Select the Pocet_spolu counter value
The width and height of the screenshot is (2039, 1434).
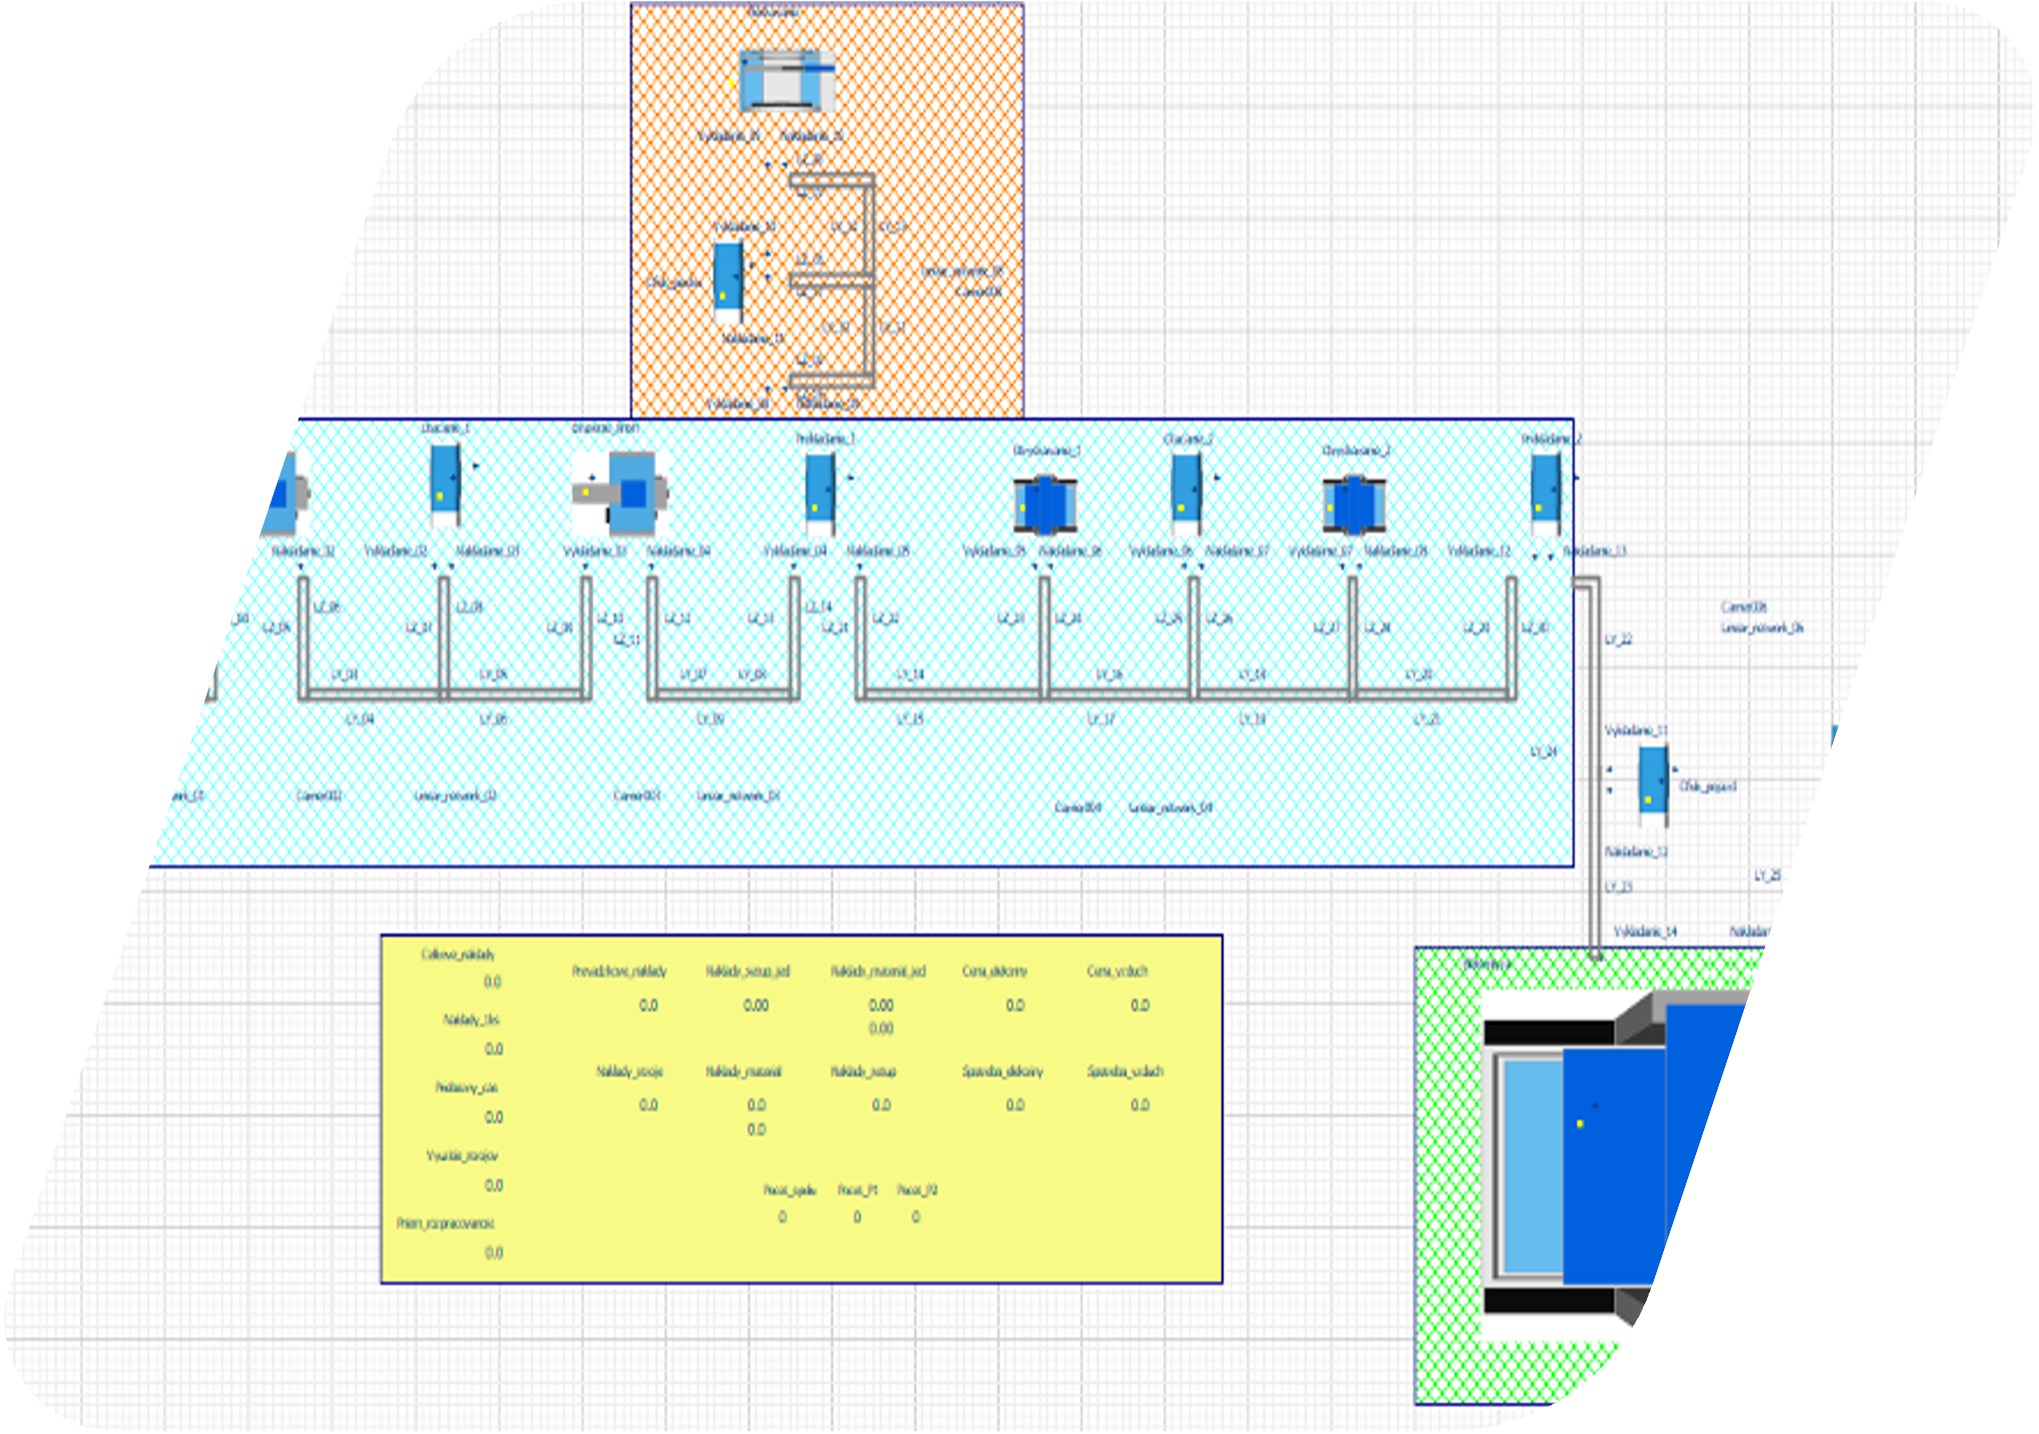(x=782, y=1217)
